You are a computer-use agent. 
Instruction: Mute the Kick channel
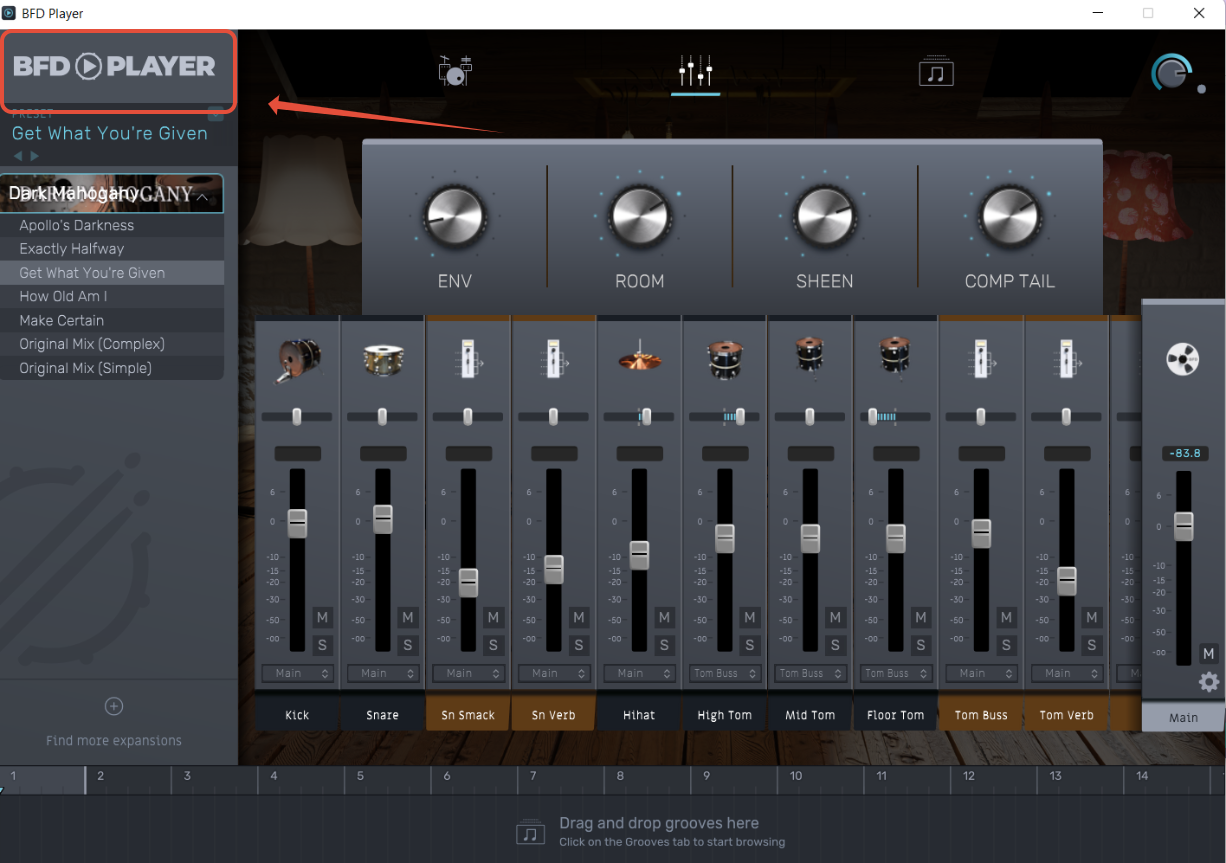(x=323, y=618)
